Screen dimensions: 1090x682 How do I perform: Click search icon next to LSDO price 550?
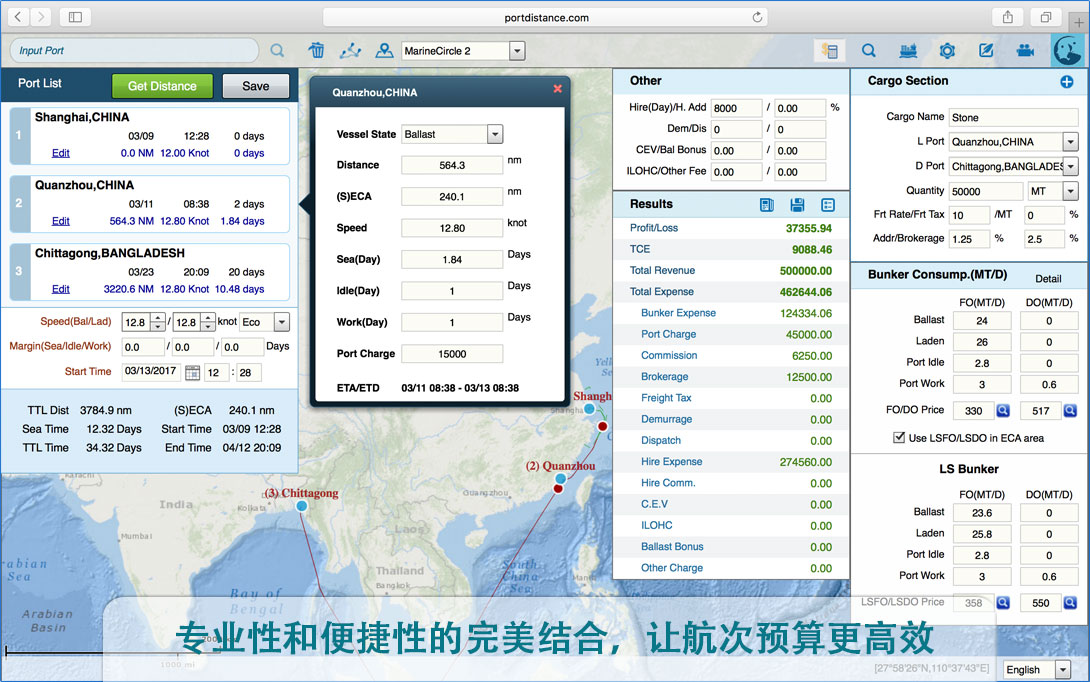[1071, 602]
